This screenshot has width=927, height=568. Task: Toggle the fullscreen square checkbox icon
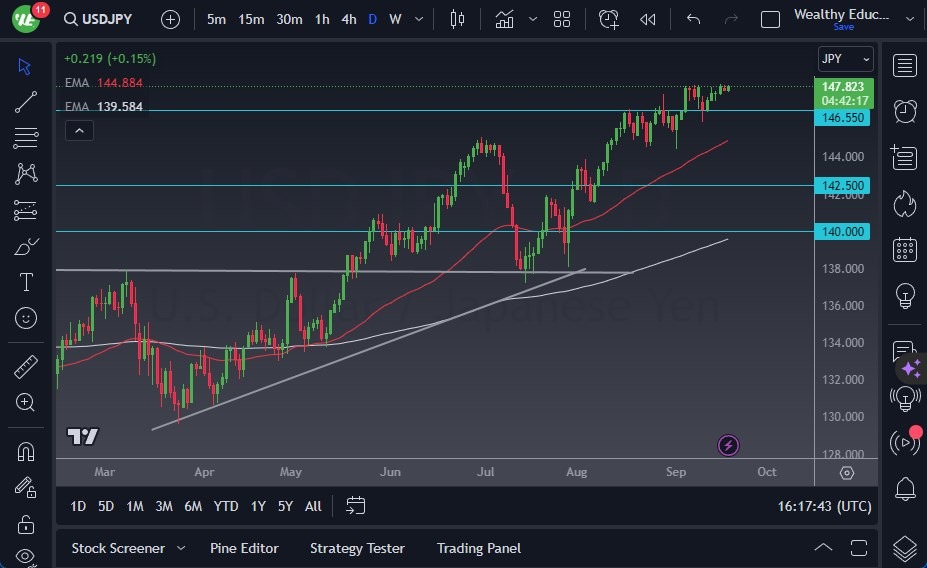point(770,19)
